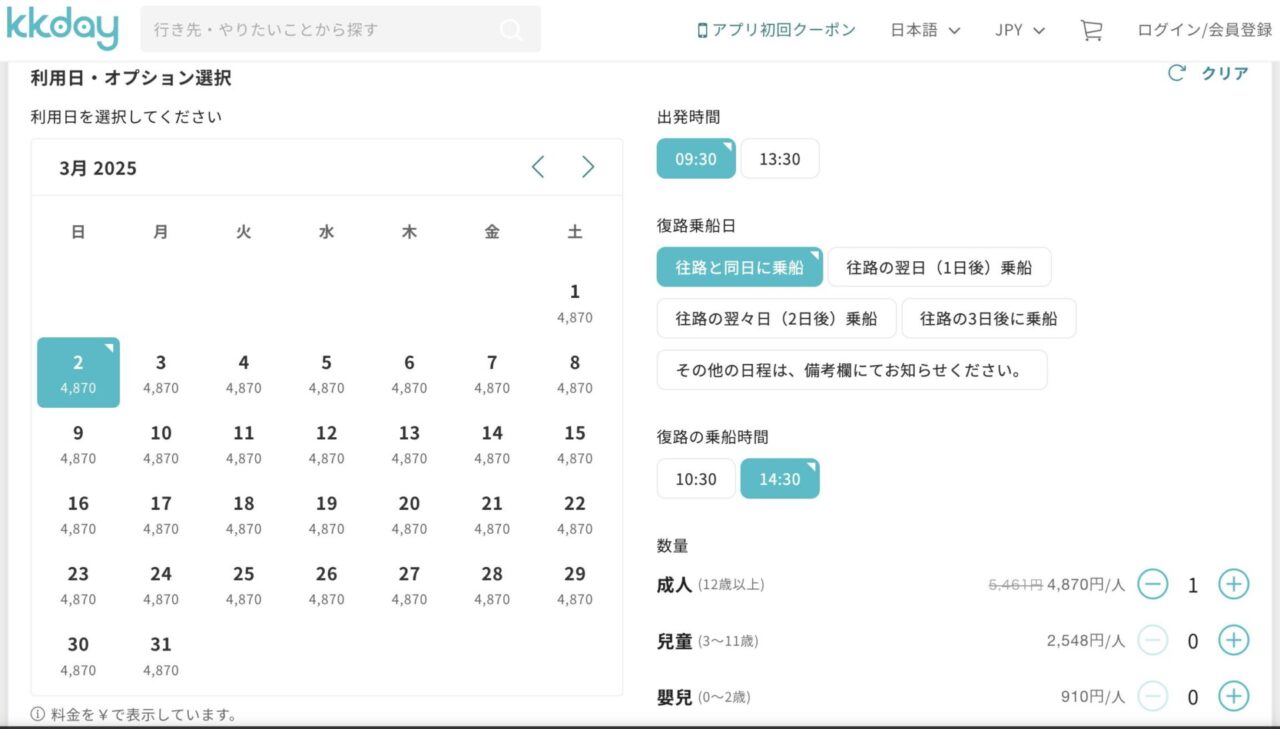Select 09:30 departure time
This screenshot has height=729, width=1280.
696,159
